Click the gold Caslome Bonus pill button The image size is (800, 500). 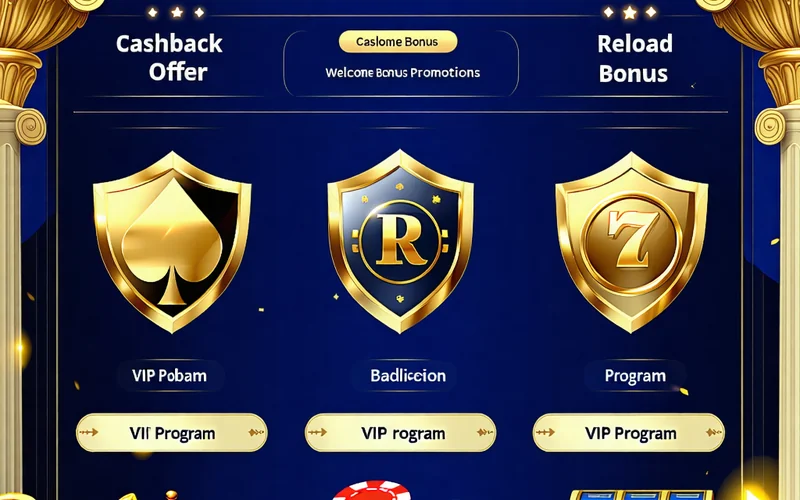[398, 42]
